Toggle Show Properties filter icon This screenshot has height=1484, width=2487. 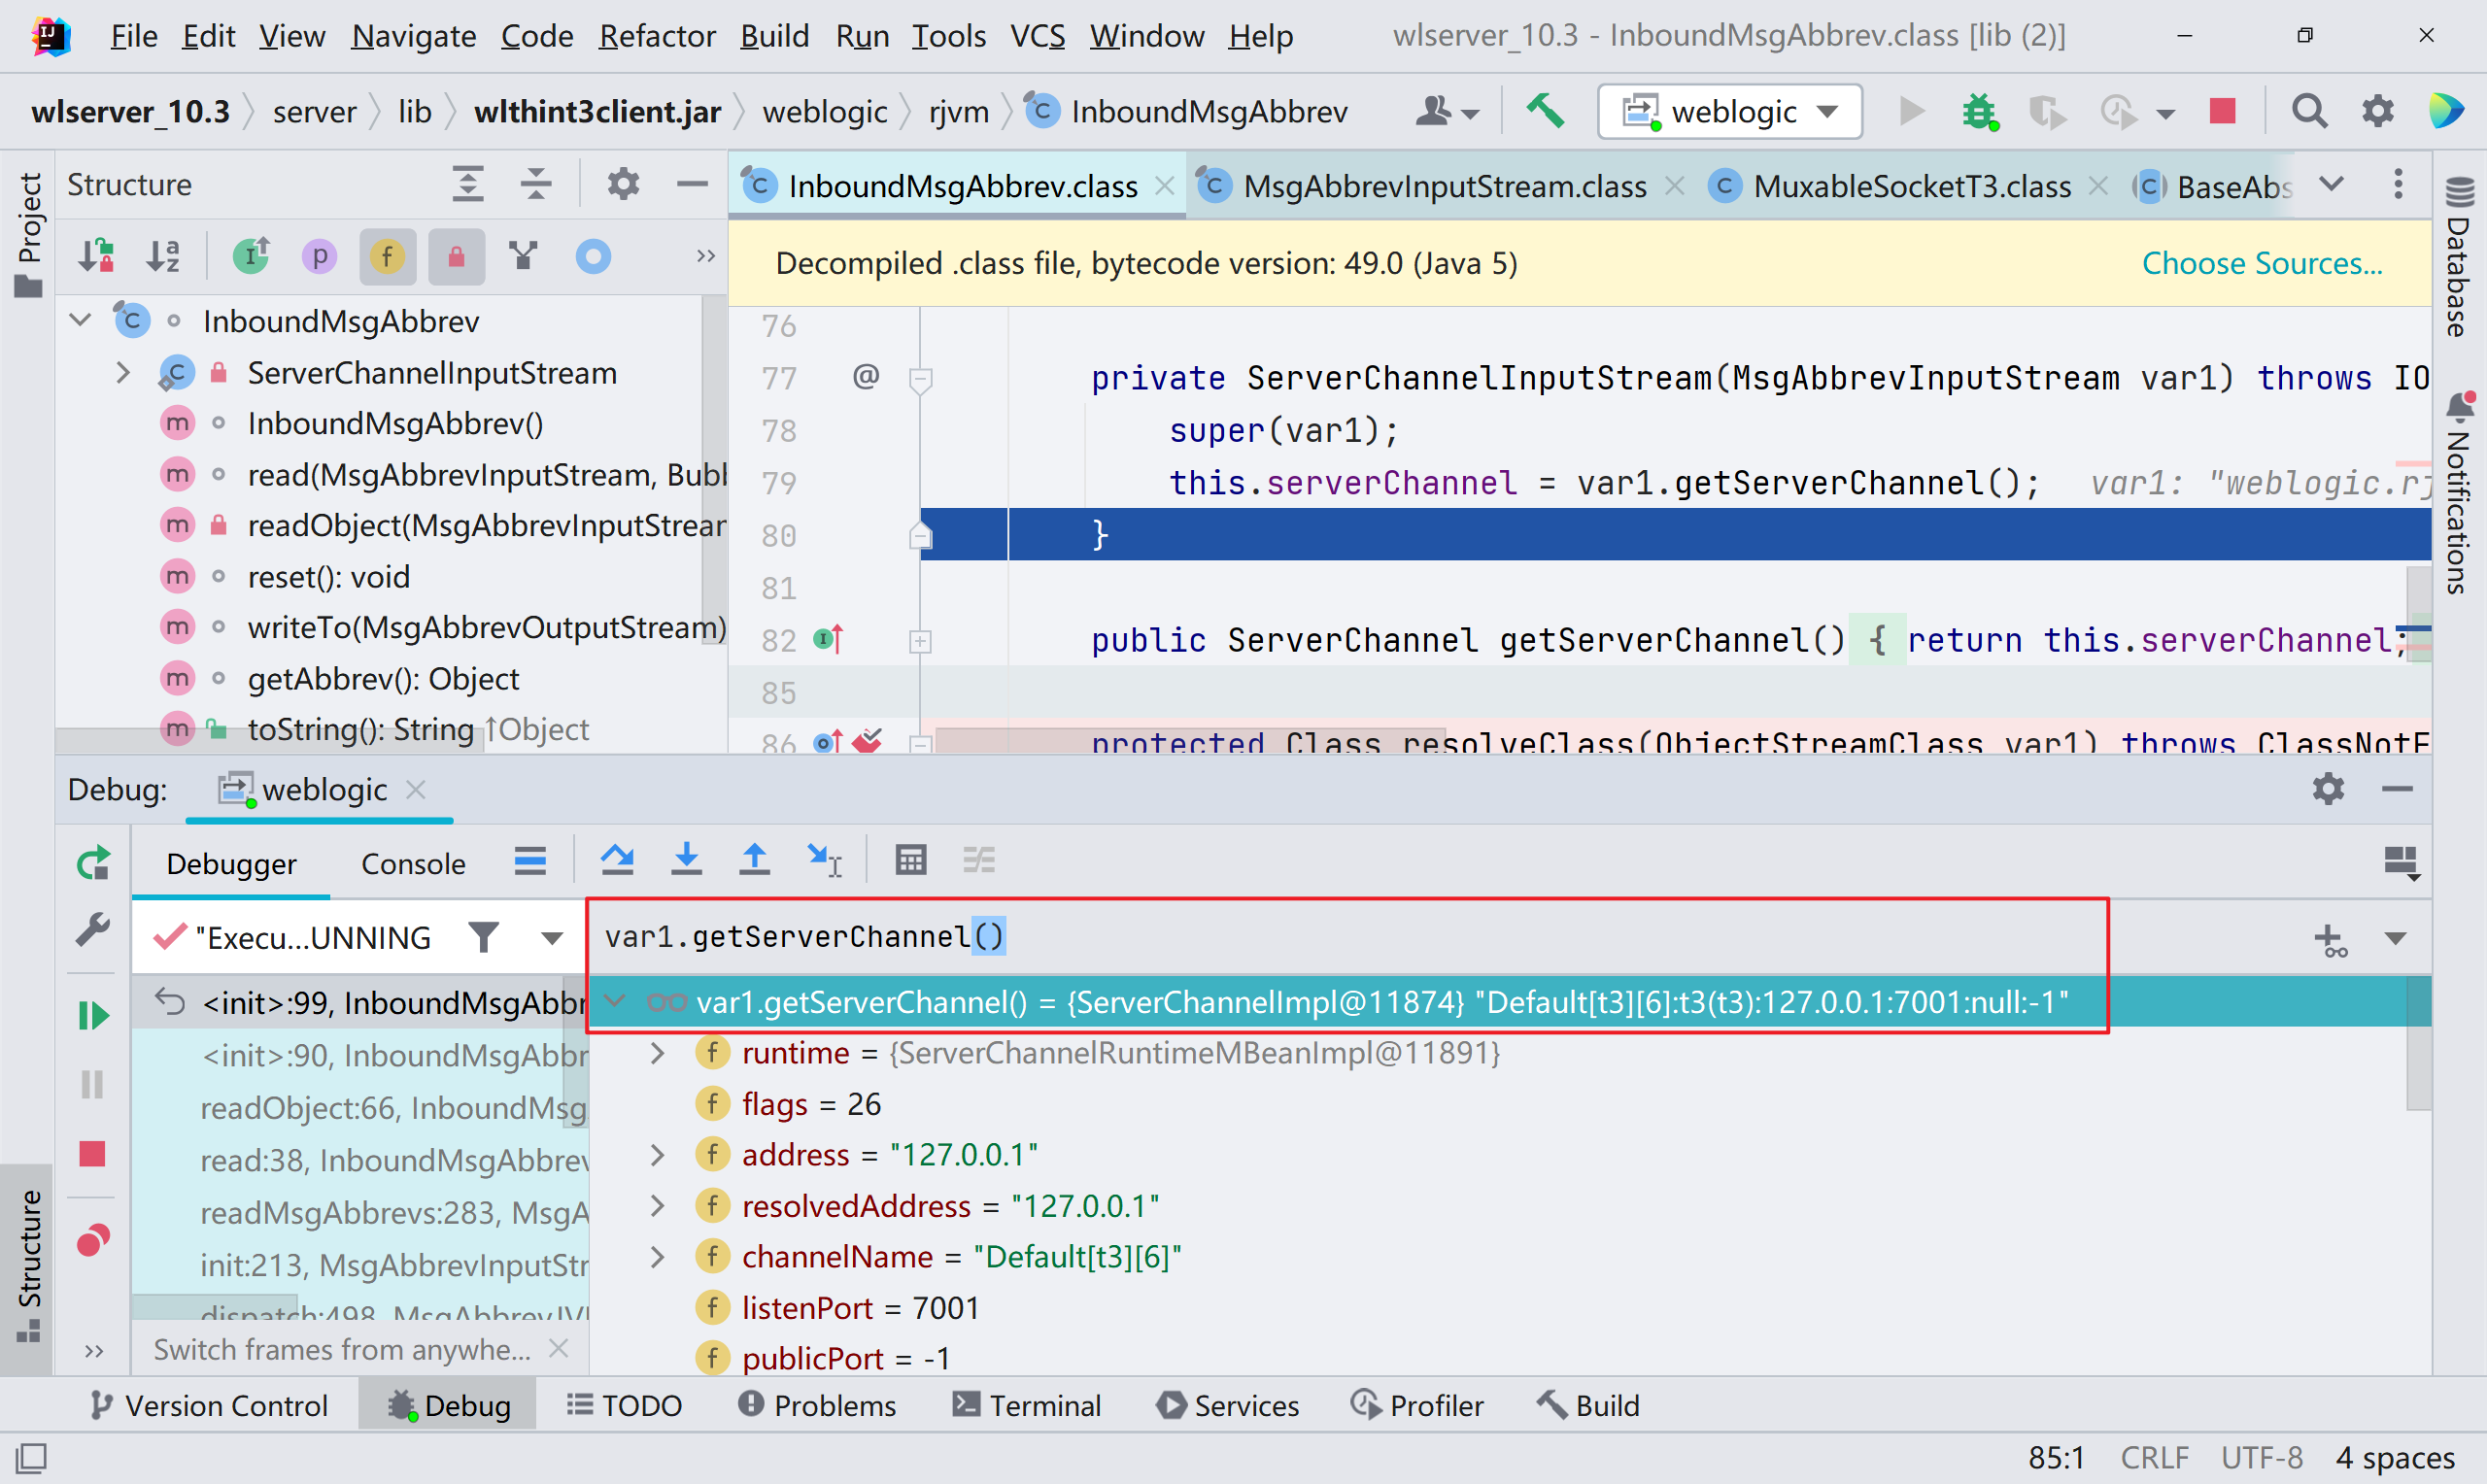tap(319, 257)
